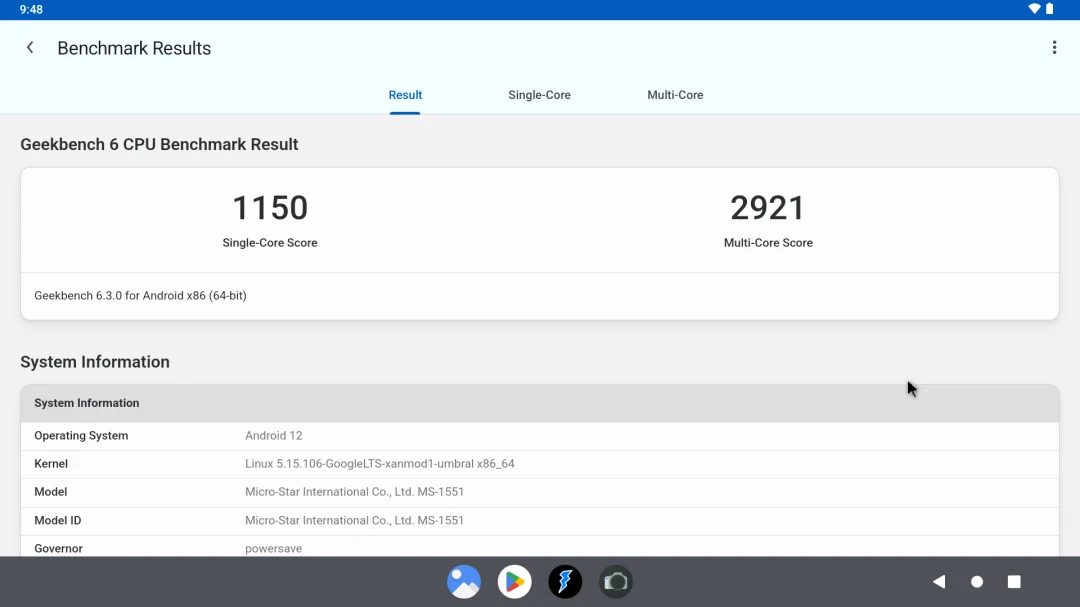Open the Camera app in taskbar
Viewport: 1080px width, 607px height.
616,582
